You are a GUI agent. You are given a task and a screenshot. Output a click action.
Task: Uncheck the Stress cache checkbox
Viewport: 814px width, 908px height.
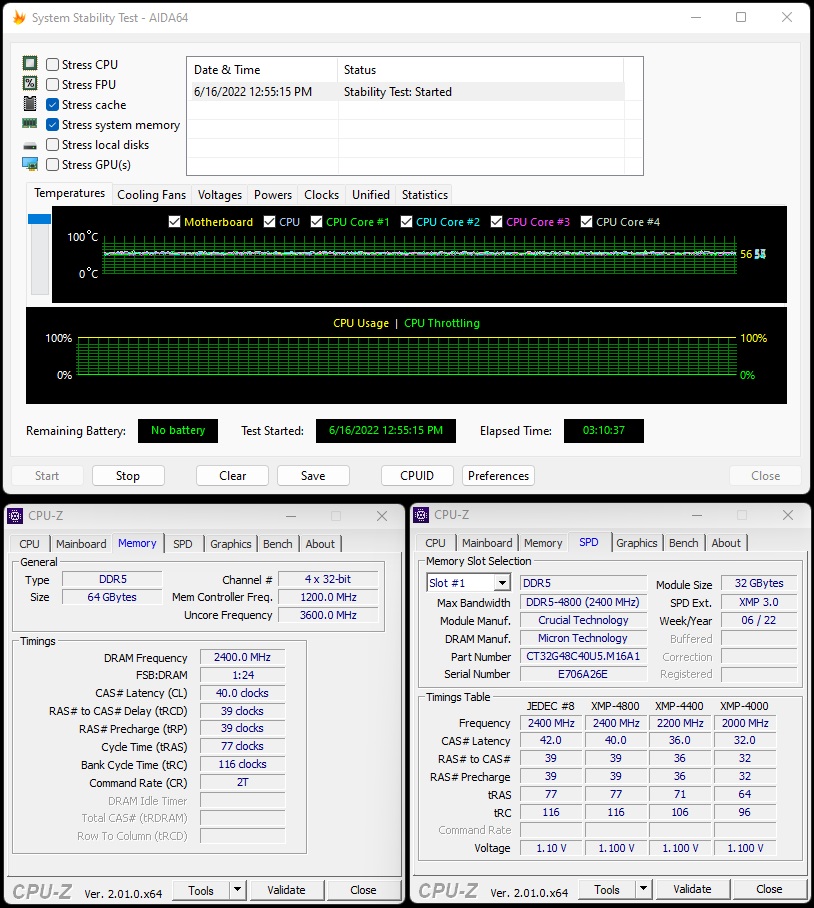tap(53, 105)
